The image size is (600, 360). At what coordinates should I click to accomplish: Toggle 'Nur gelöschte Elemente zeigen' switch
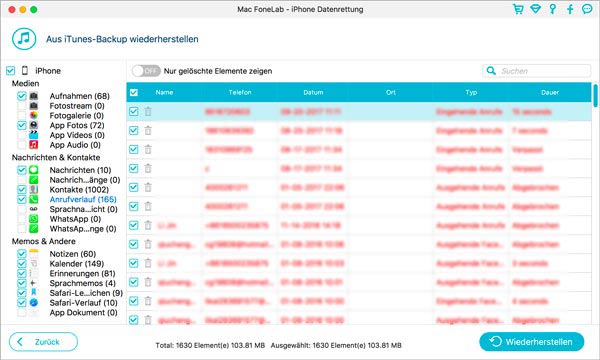[x=146, y=71]
